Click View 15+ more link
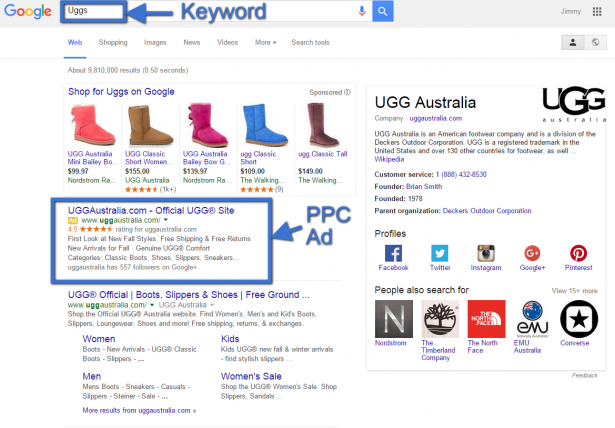Viewport: 615px width, 428px height. (x=575, y=291)
